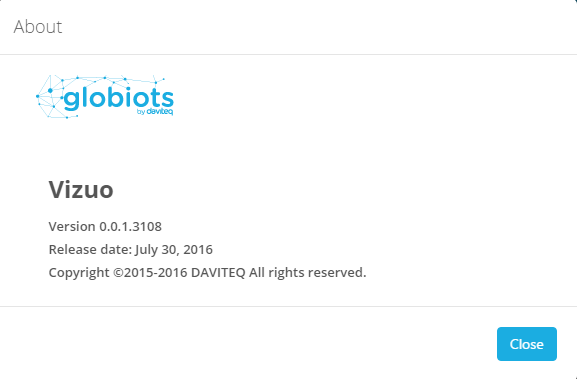Click the word 'Version' label
Screen dimensions: 577x379
(x=72, y=227)
